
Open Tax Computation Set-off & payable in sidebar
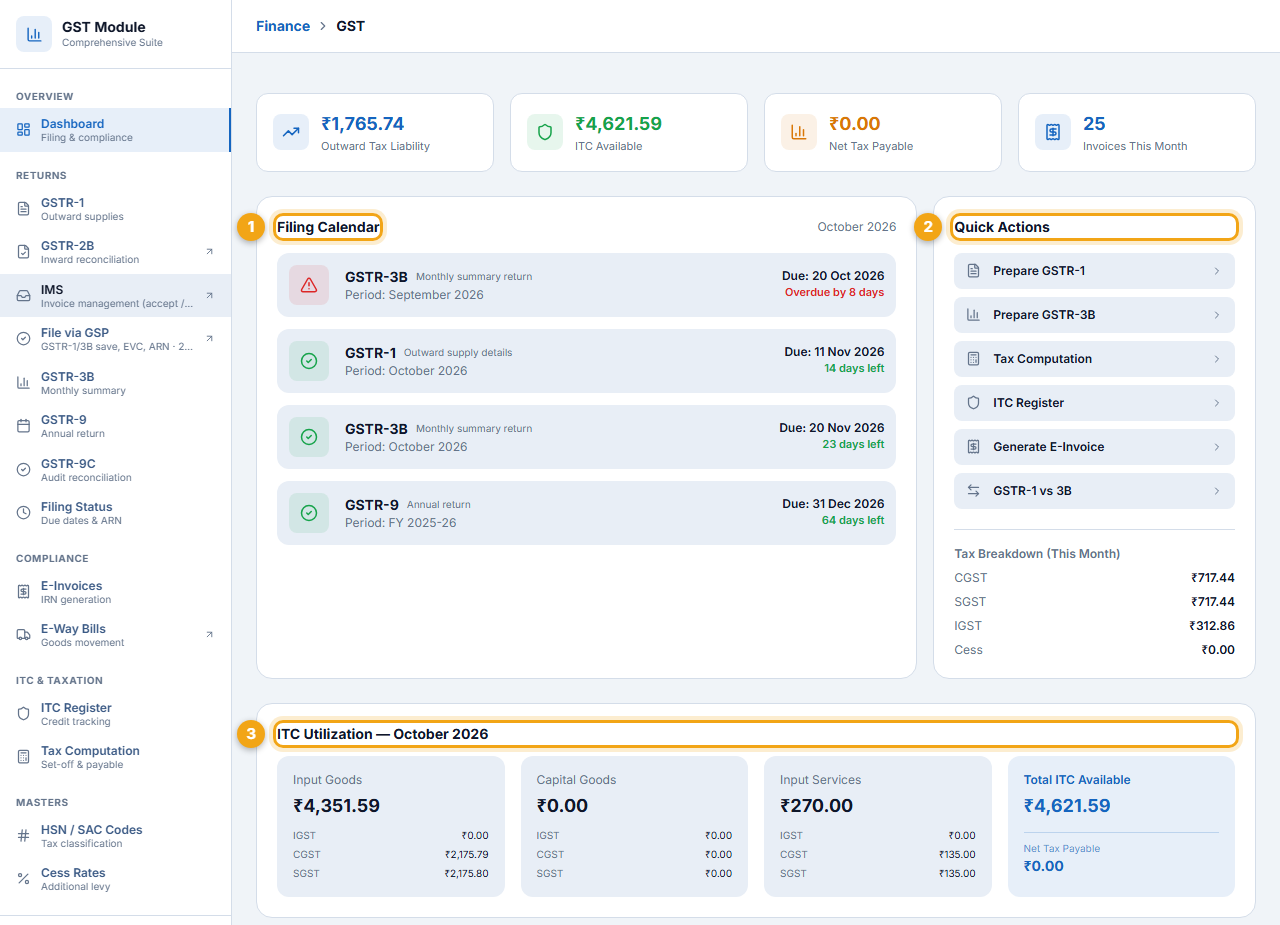115,757
